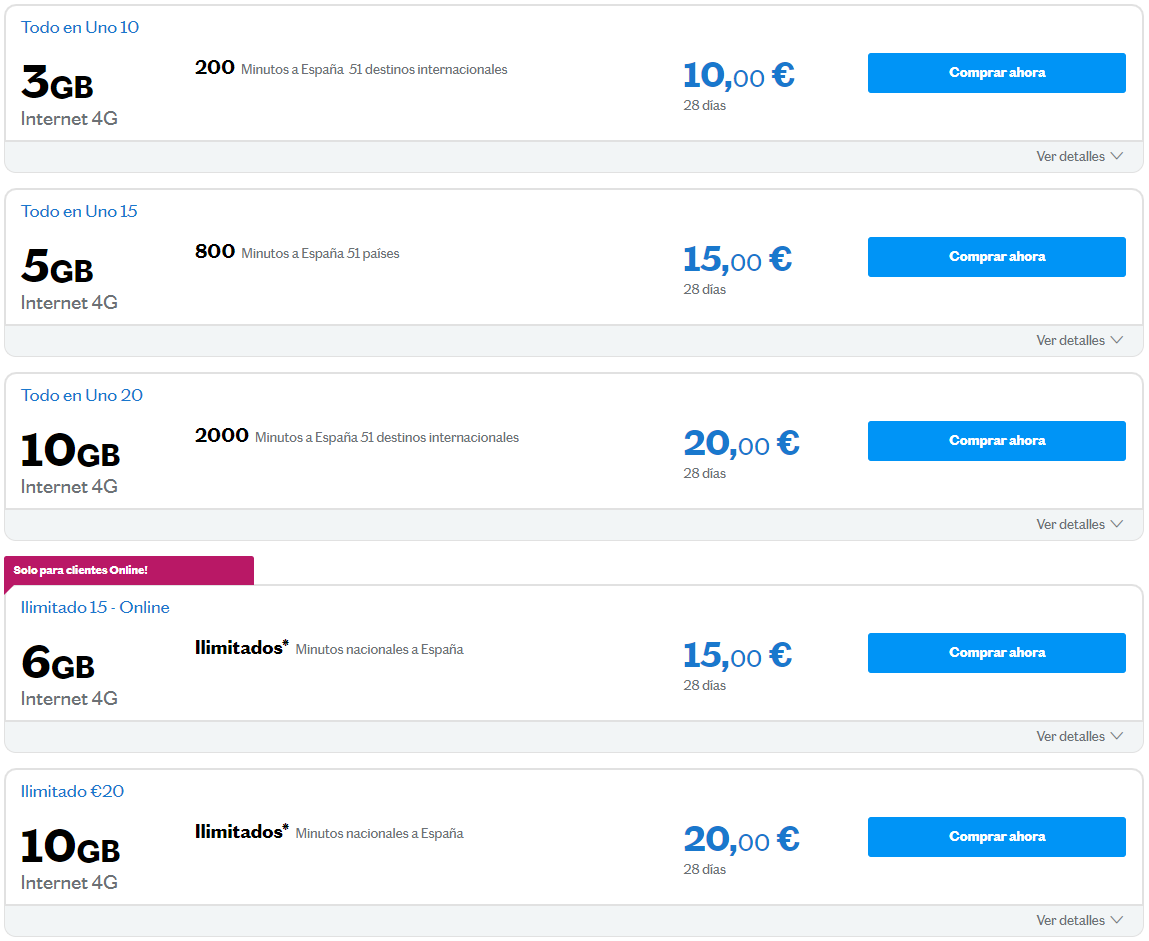Click the Solo para clientes Online banner
The image size is (1149, 941).
click(81, 570)
